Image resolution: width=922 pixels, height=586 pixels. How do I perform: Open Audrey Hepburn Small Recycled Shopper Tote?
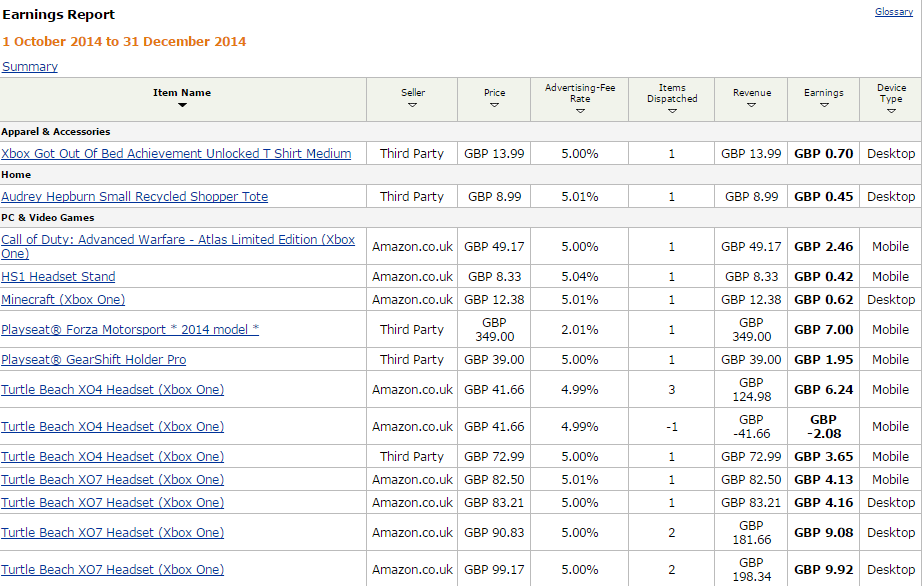(135, 196)
